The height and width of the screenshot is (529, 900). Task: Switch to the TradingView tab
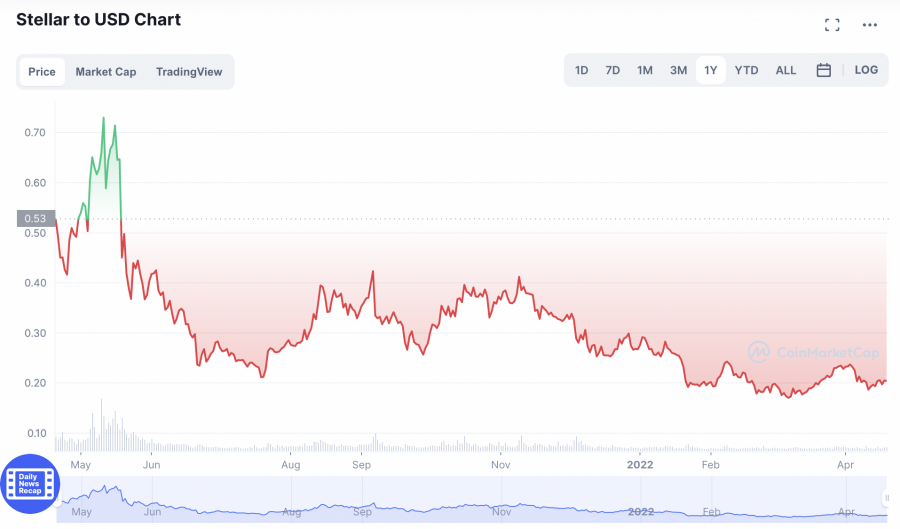coord(189,72)
